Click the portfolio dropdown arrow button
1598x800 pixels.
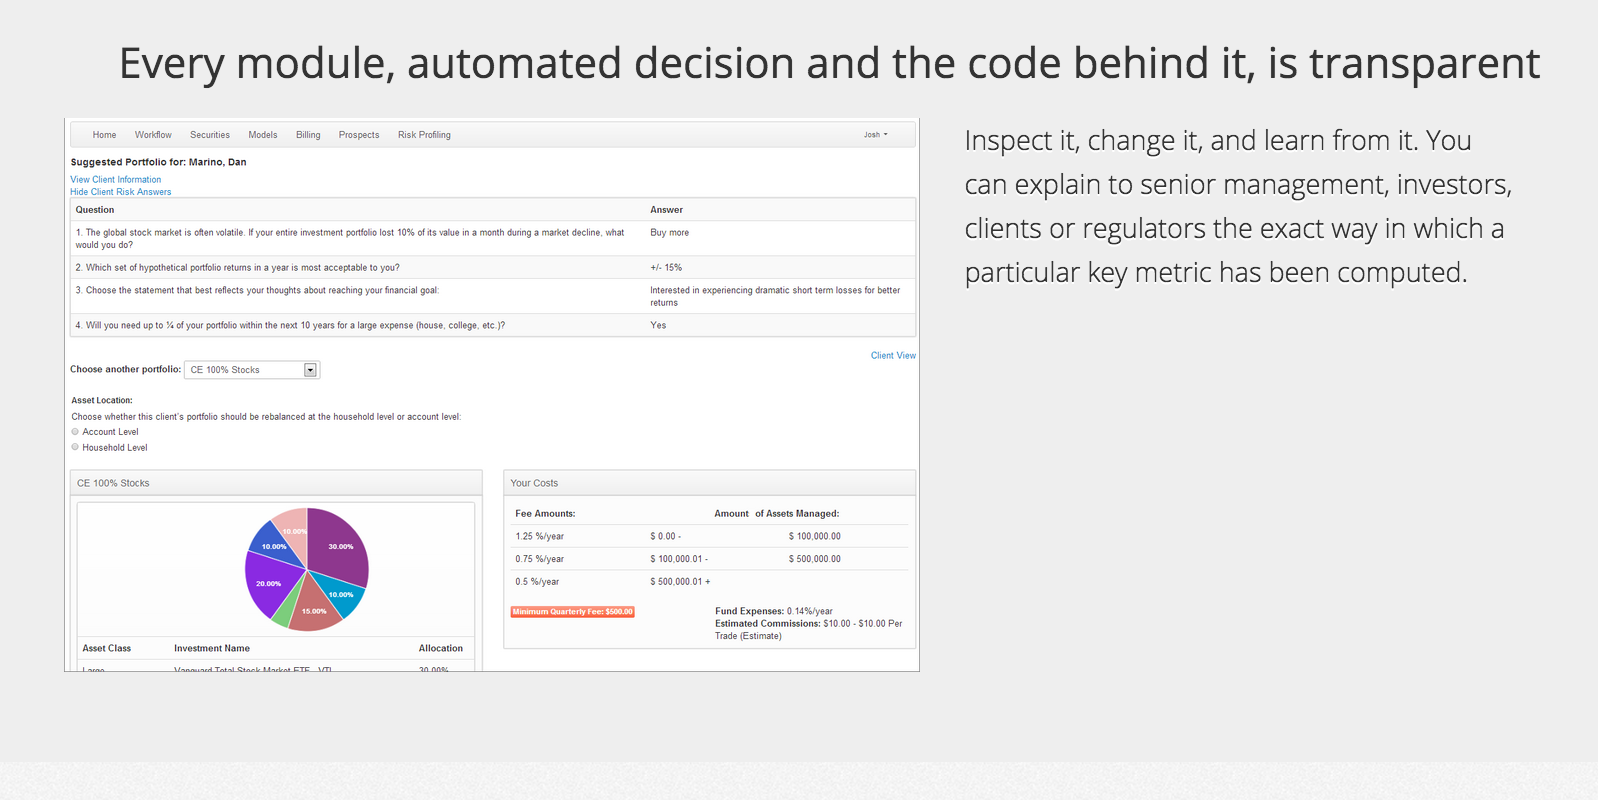pos(311,370)
